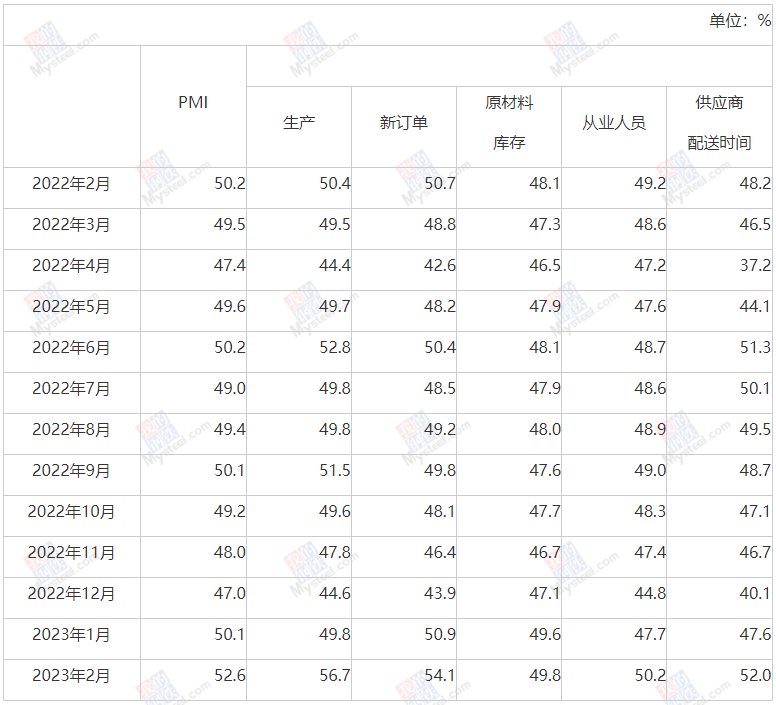The image size is (776, 705).
Task: Click 供应商配送时间 value 40.1 in 2022年12月 row
Action: click(755, 593)
